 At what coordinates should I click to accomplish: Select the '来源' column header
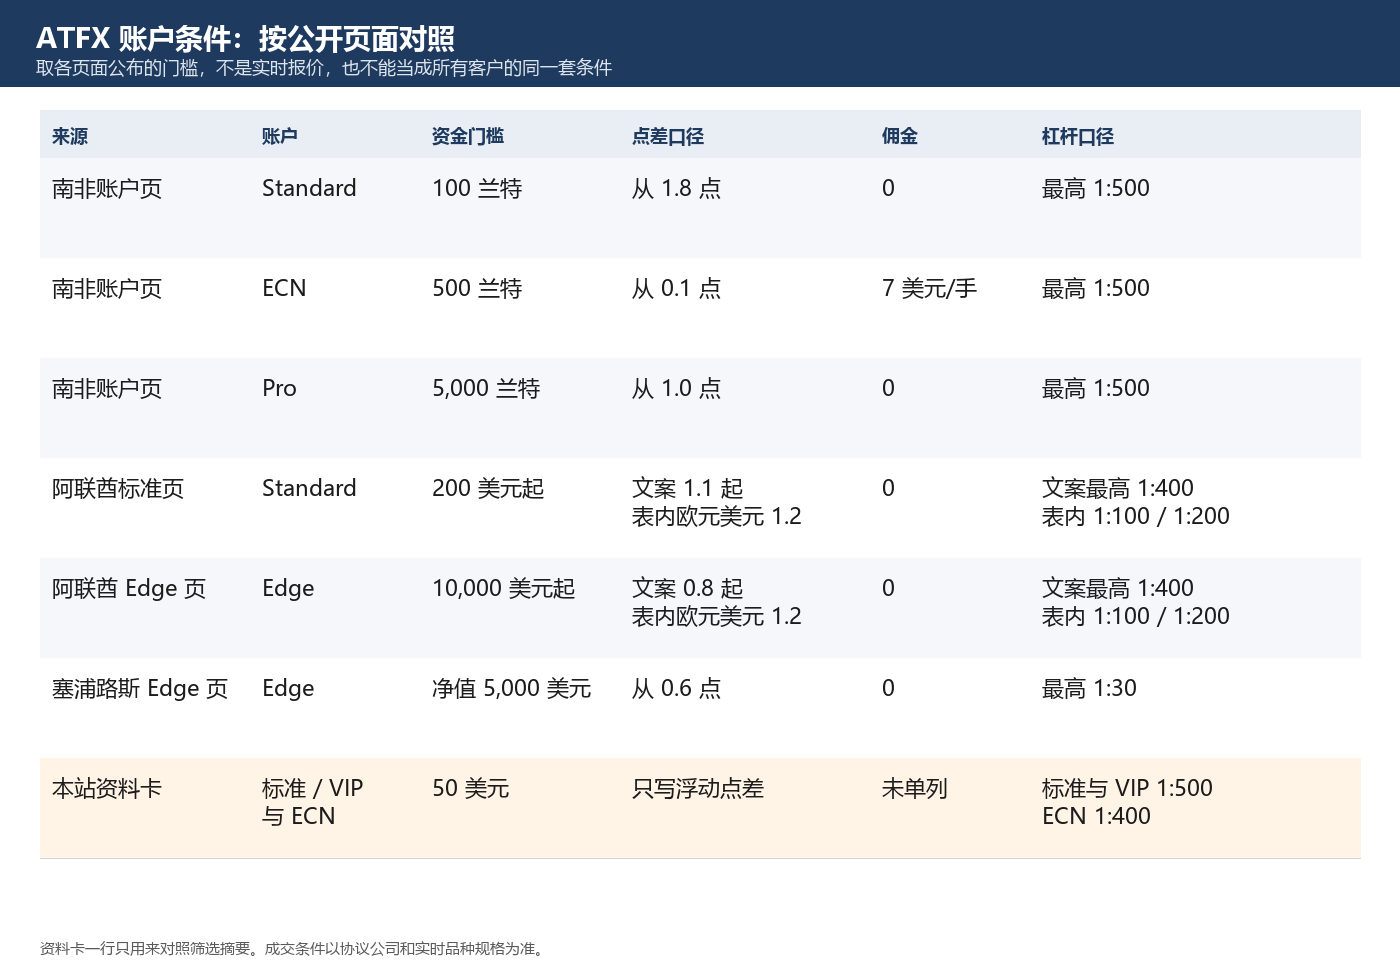(70, 136)
